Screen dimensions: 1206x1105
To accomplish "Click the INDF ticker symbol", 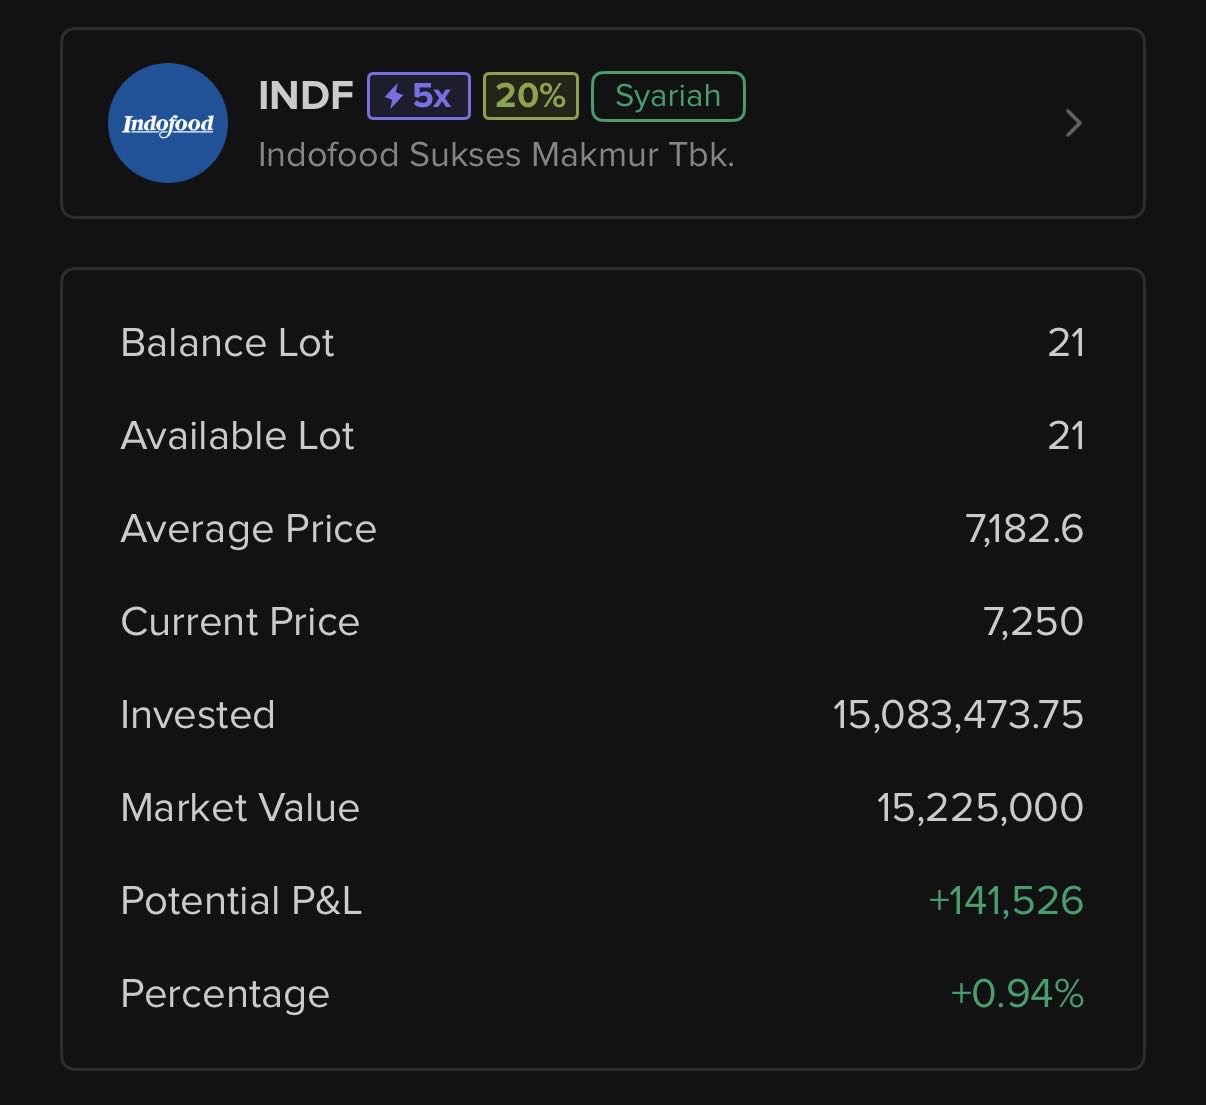I will 305,96.
